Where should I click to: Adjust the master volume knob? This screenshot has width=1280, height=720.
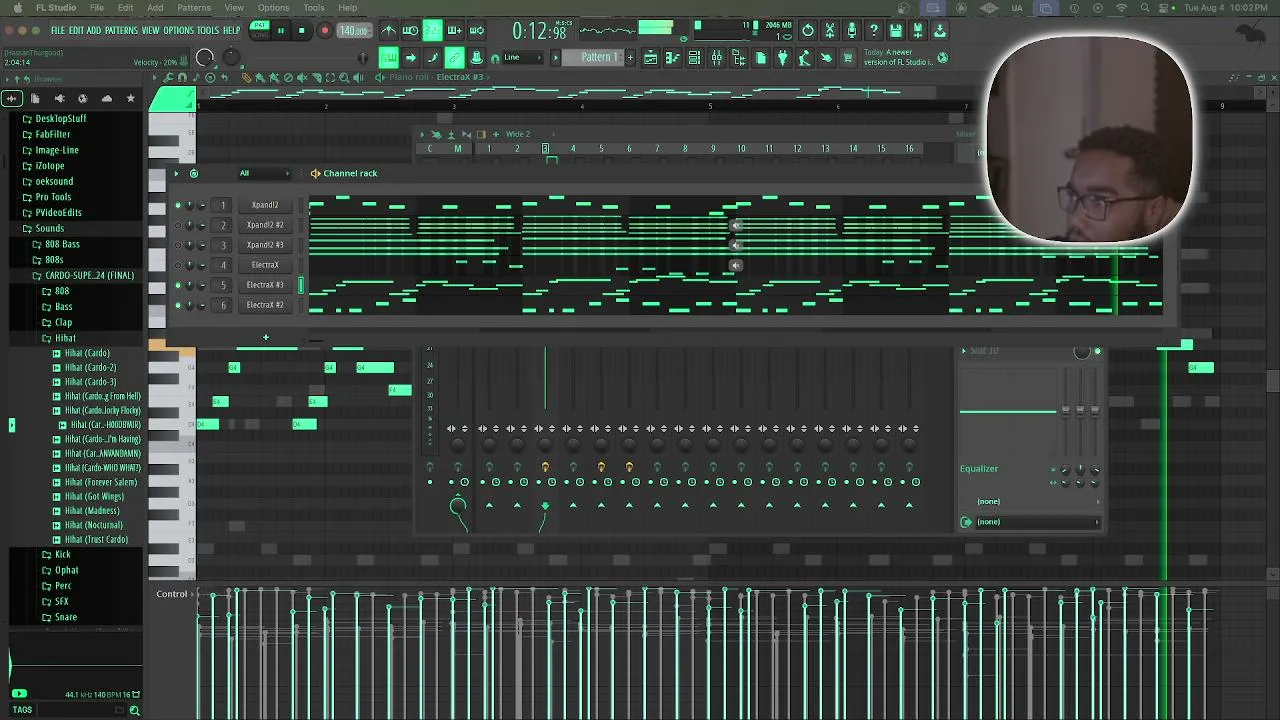point(205,58)
